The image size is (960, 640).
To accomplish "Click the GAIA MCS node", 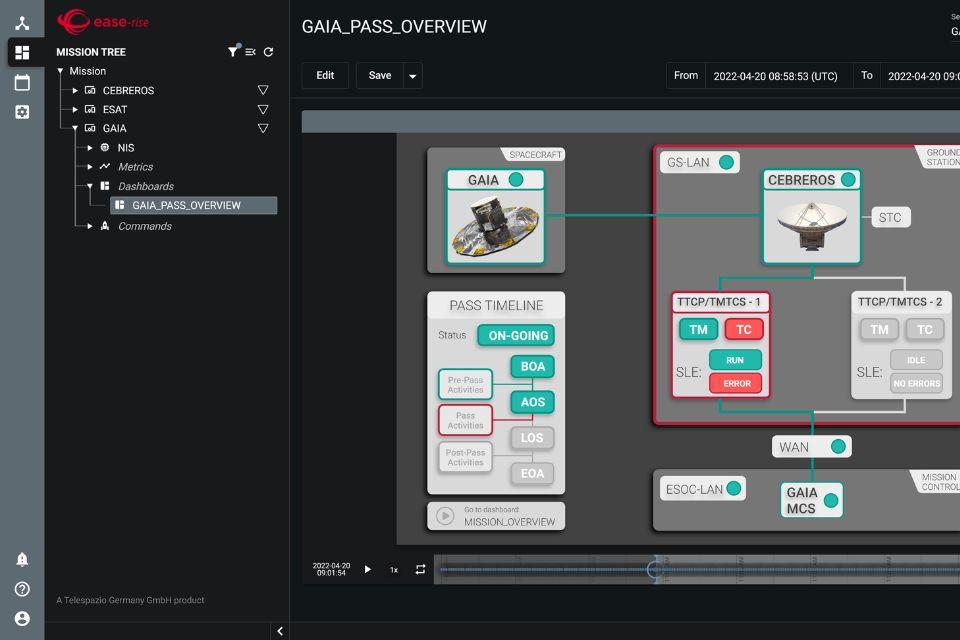I will pos(812,500).
